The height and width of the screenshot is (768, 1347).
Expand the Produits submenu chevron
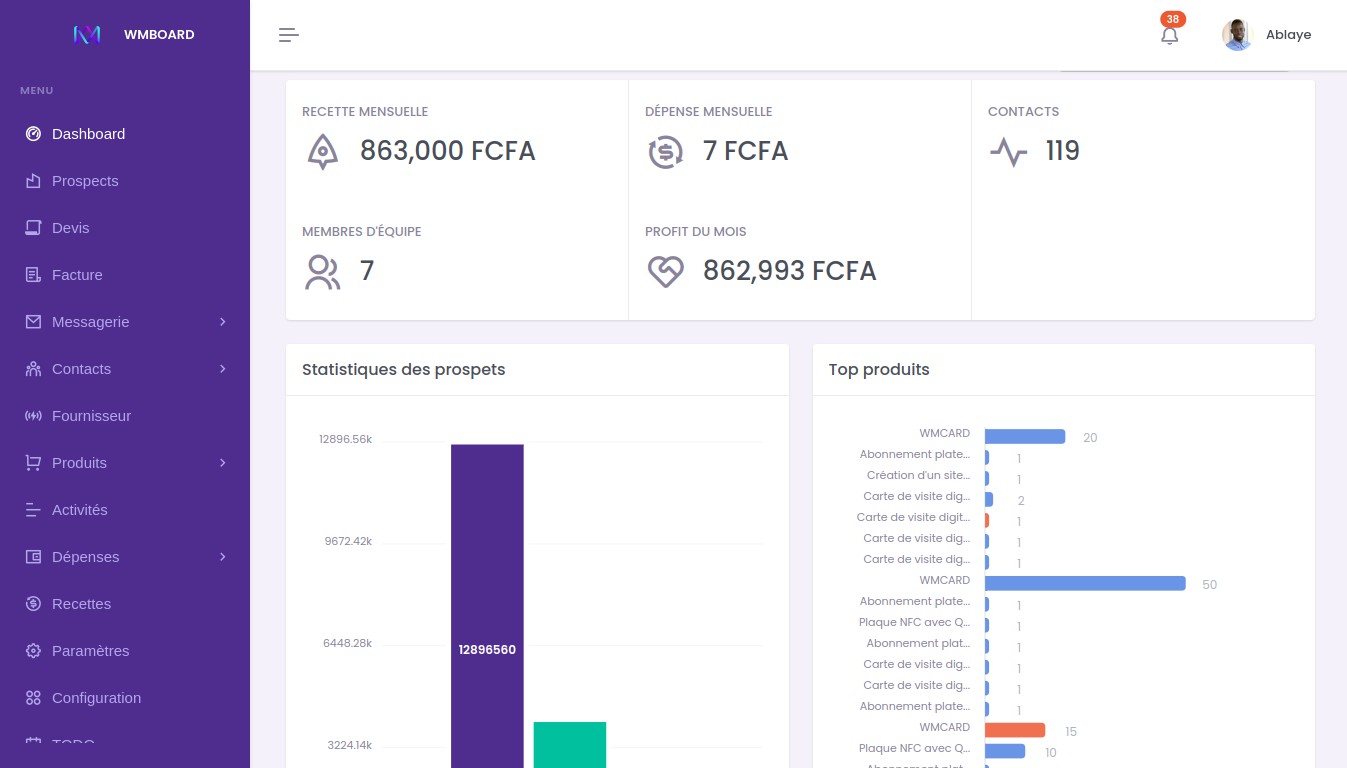(223, 463)
